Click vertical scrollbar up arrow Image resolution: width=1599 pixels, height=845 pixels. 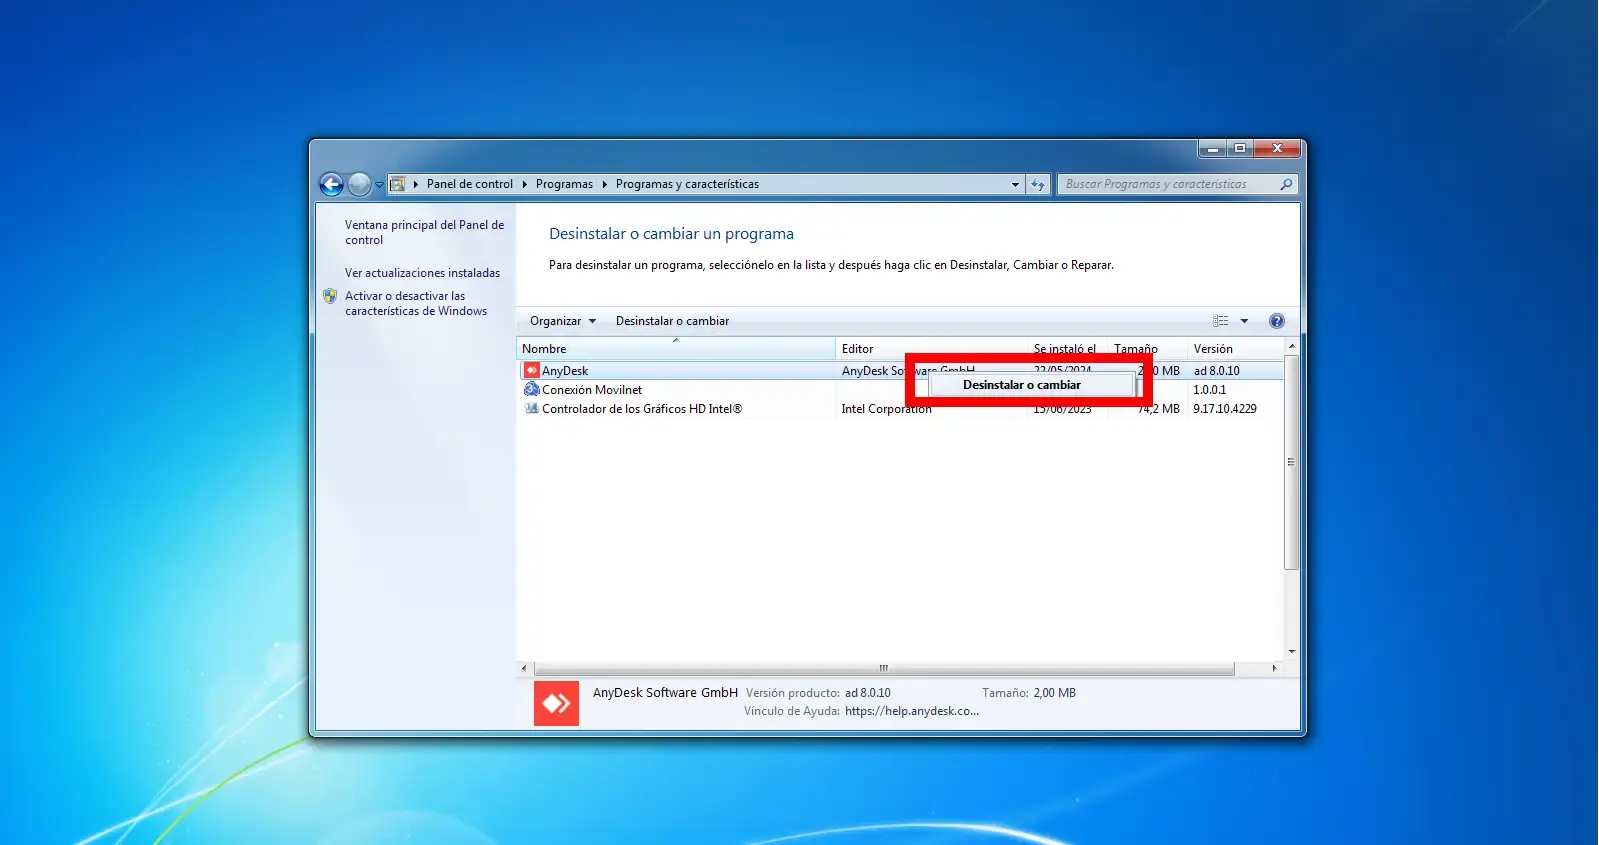pos(1292,347)
